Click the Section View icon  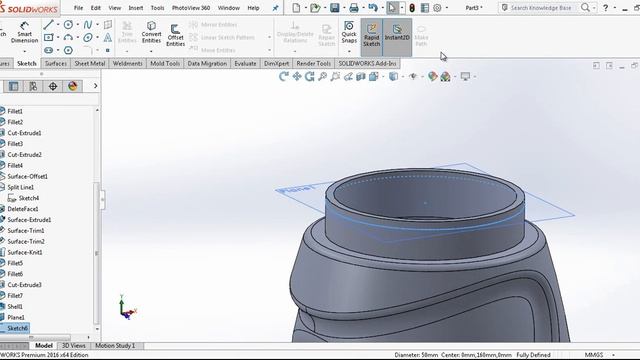[x=361, y=76]
